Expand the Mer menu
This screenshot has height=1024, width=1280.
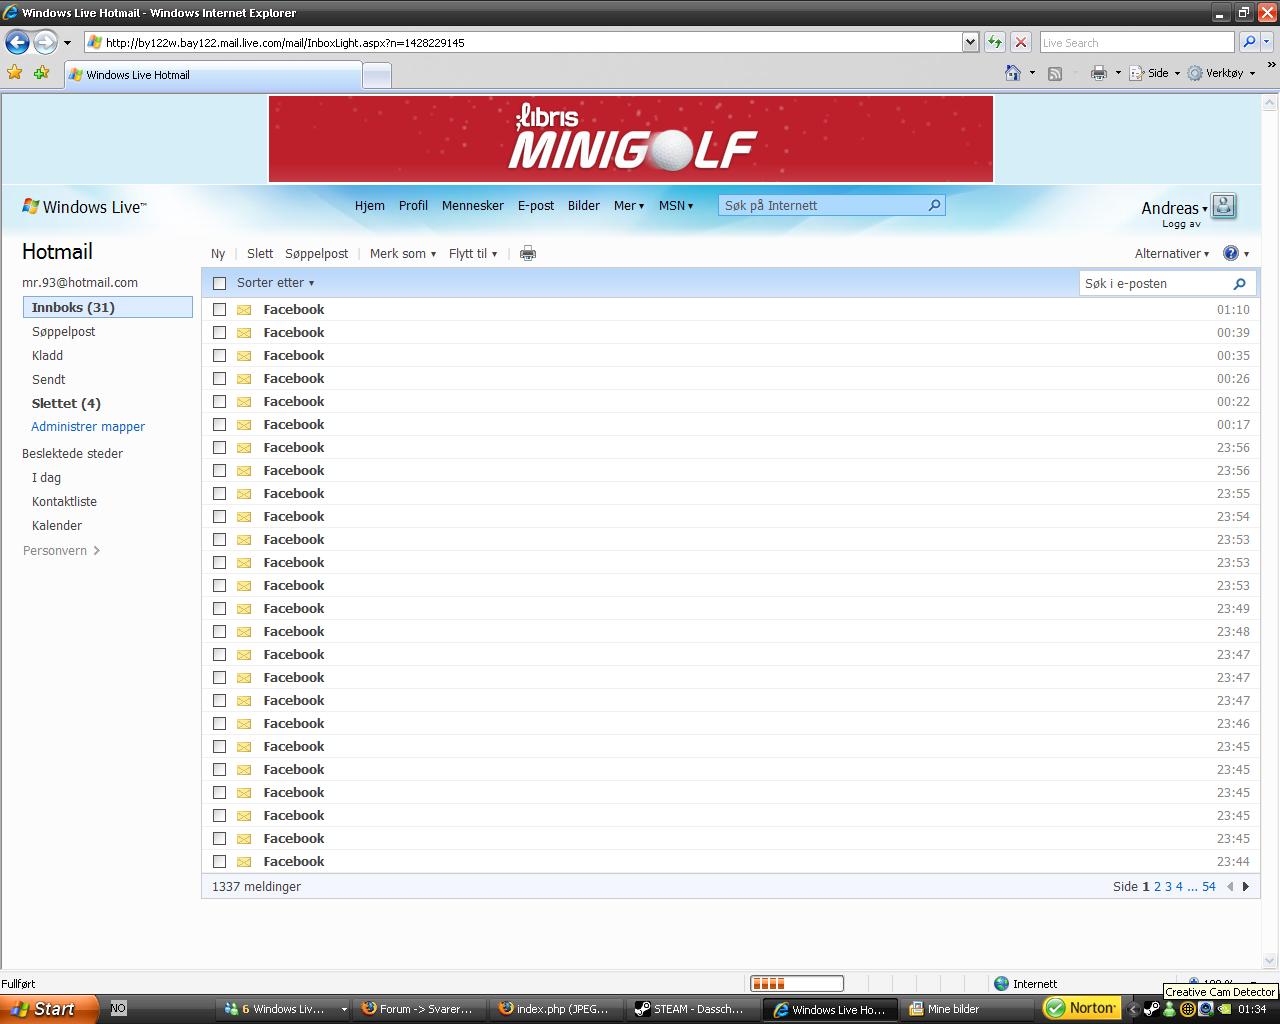coord(628,206)
